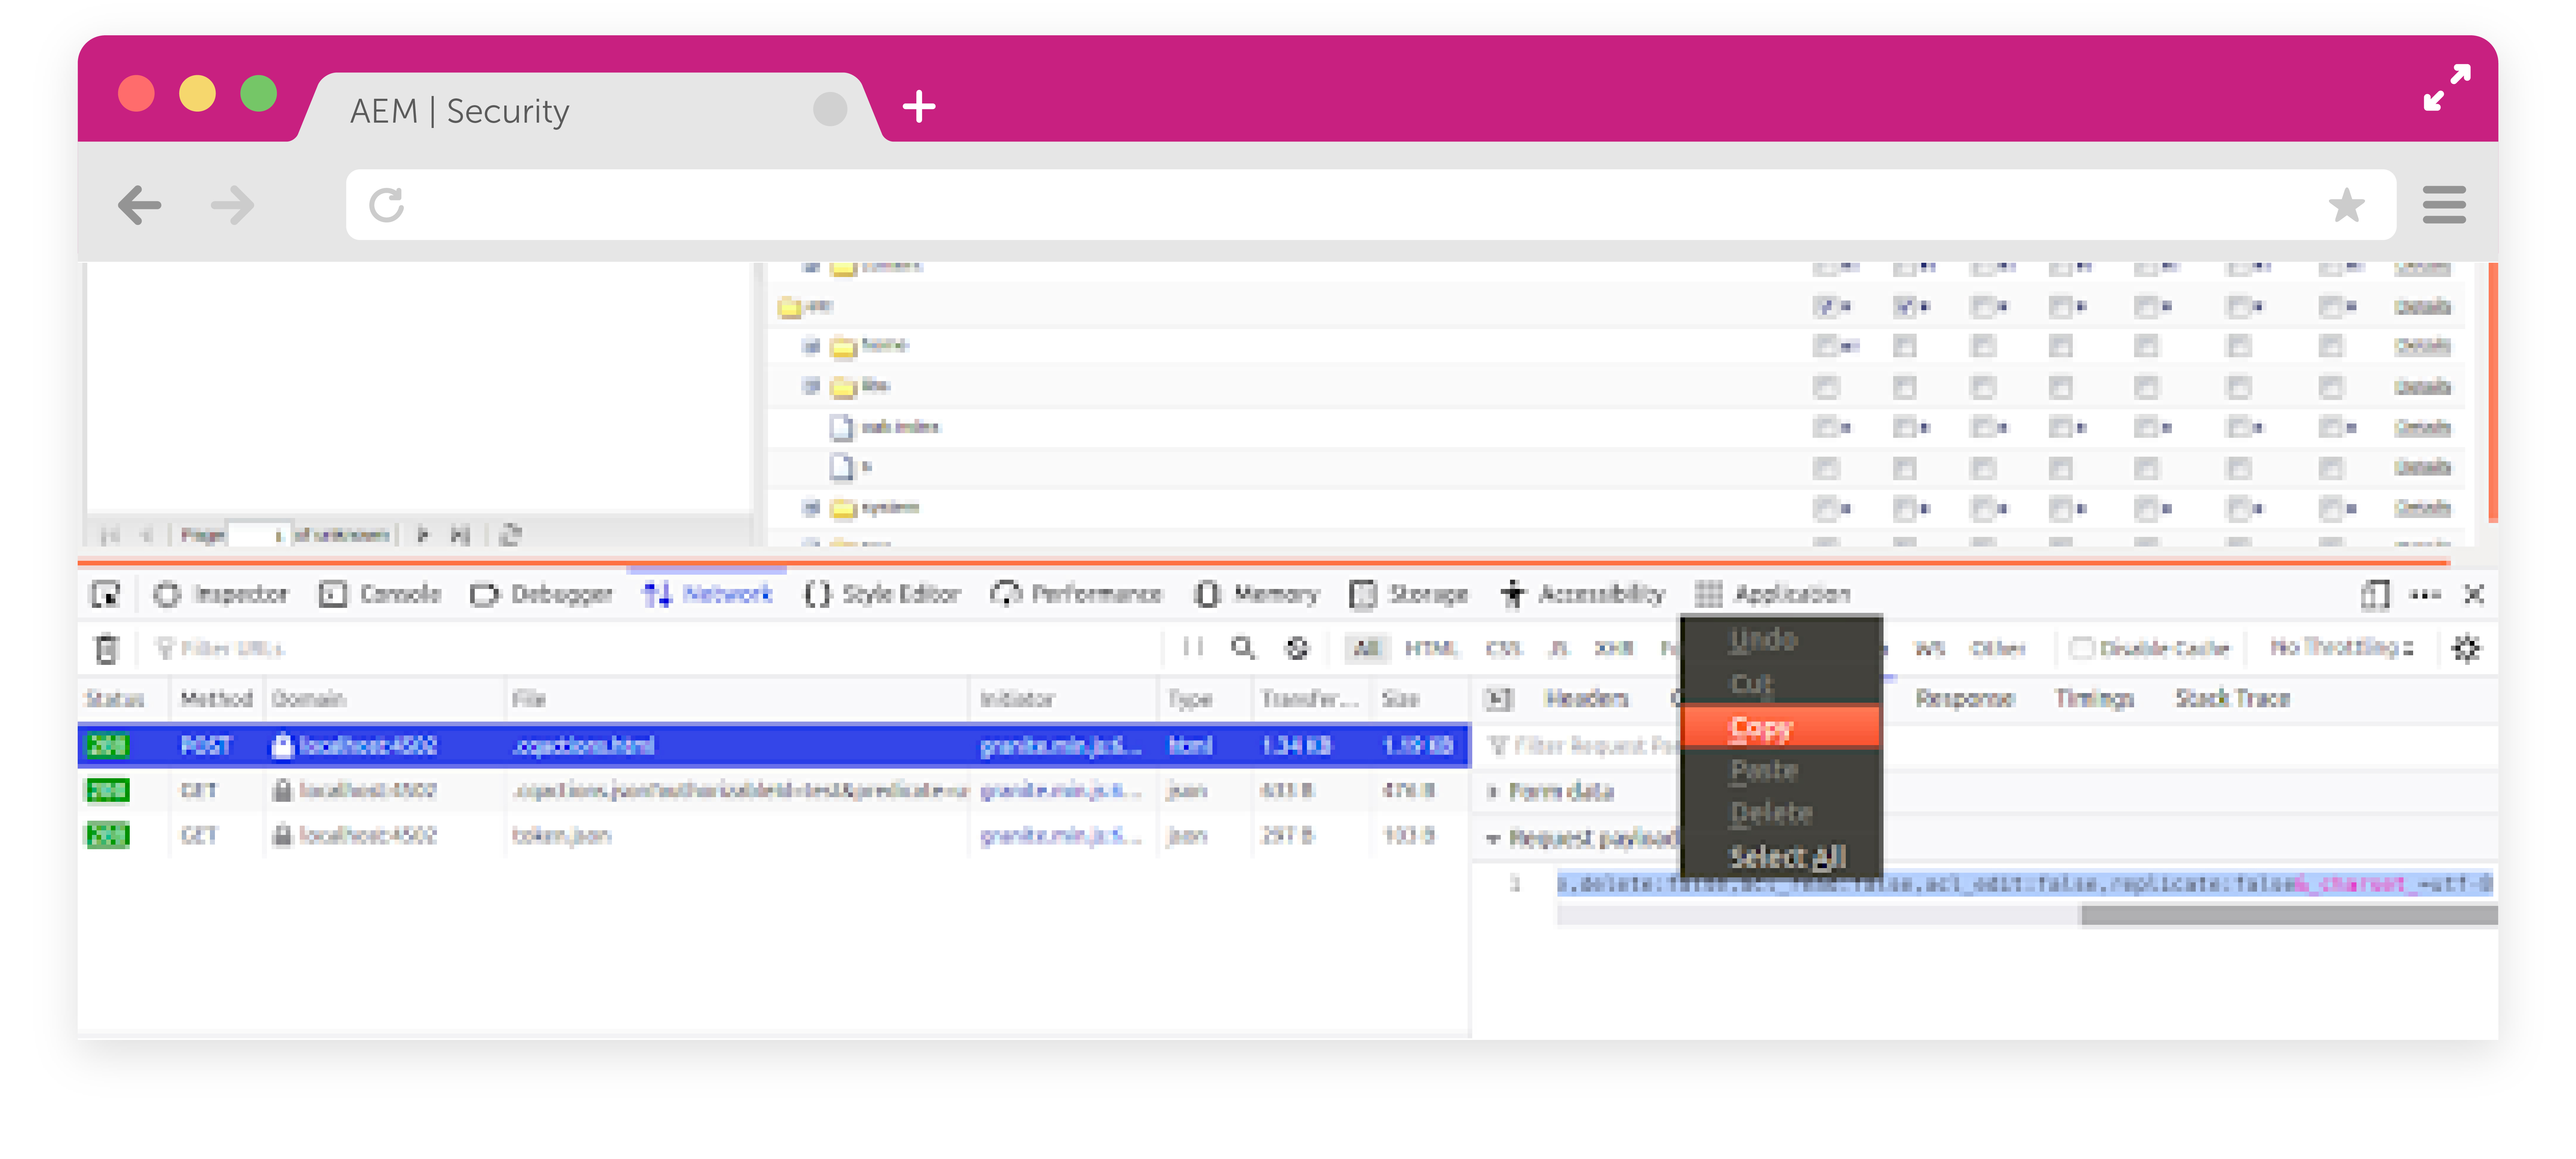Open the request blocking icon
Screen dimensions: 2576x1159
(x=1297, y=648)
